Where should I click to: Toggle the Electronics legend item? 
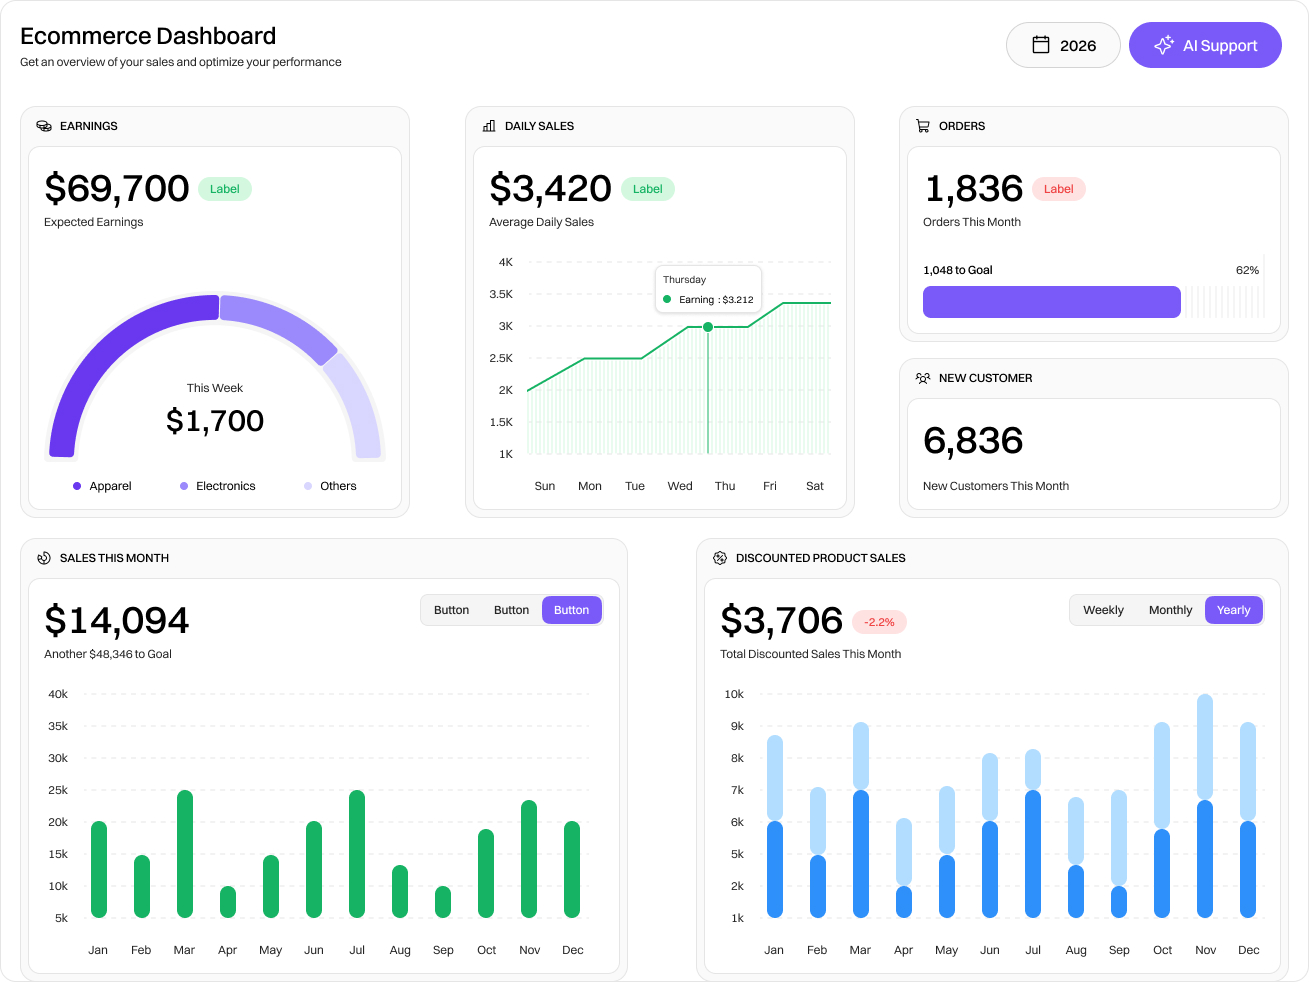[218, 486]
